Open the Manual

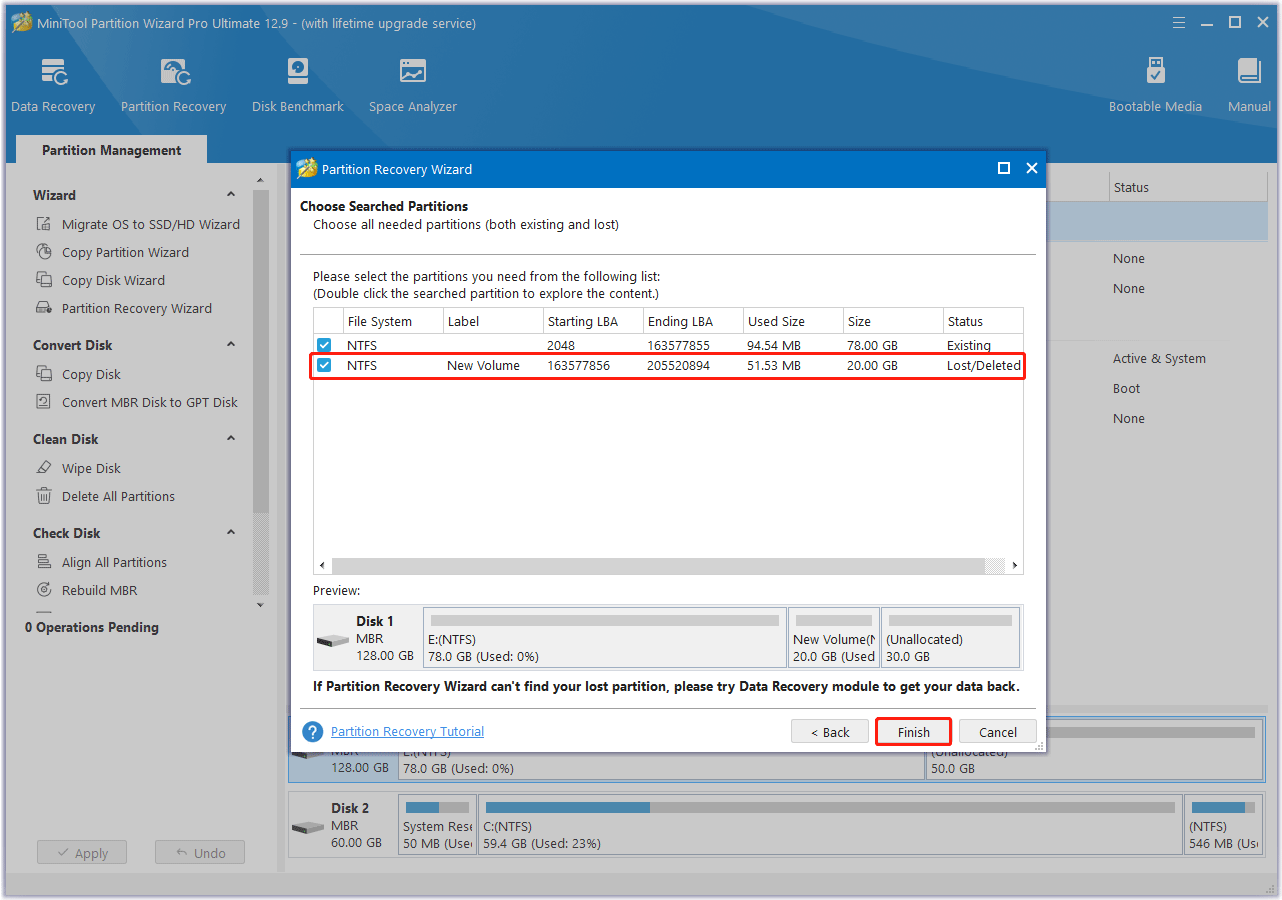[x=1249, y=84]
